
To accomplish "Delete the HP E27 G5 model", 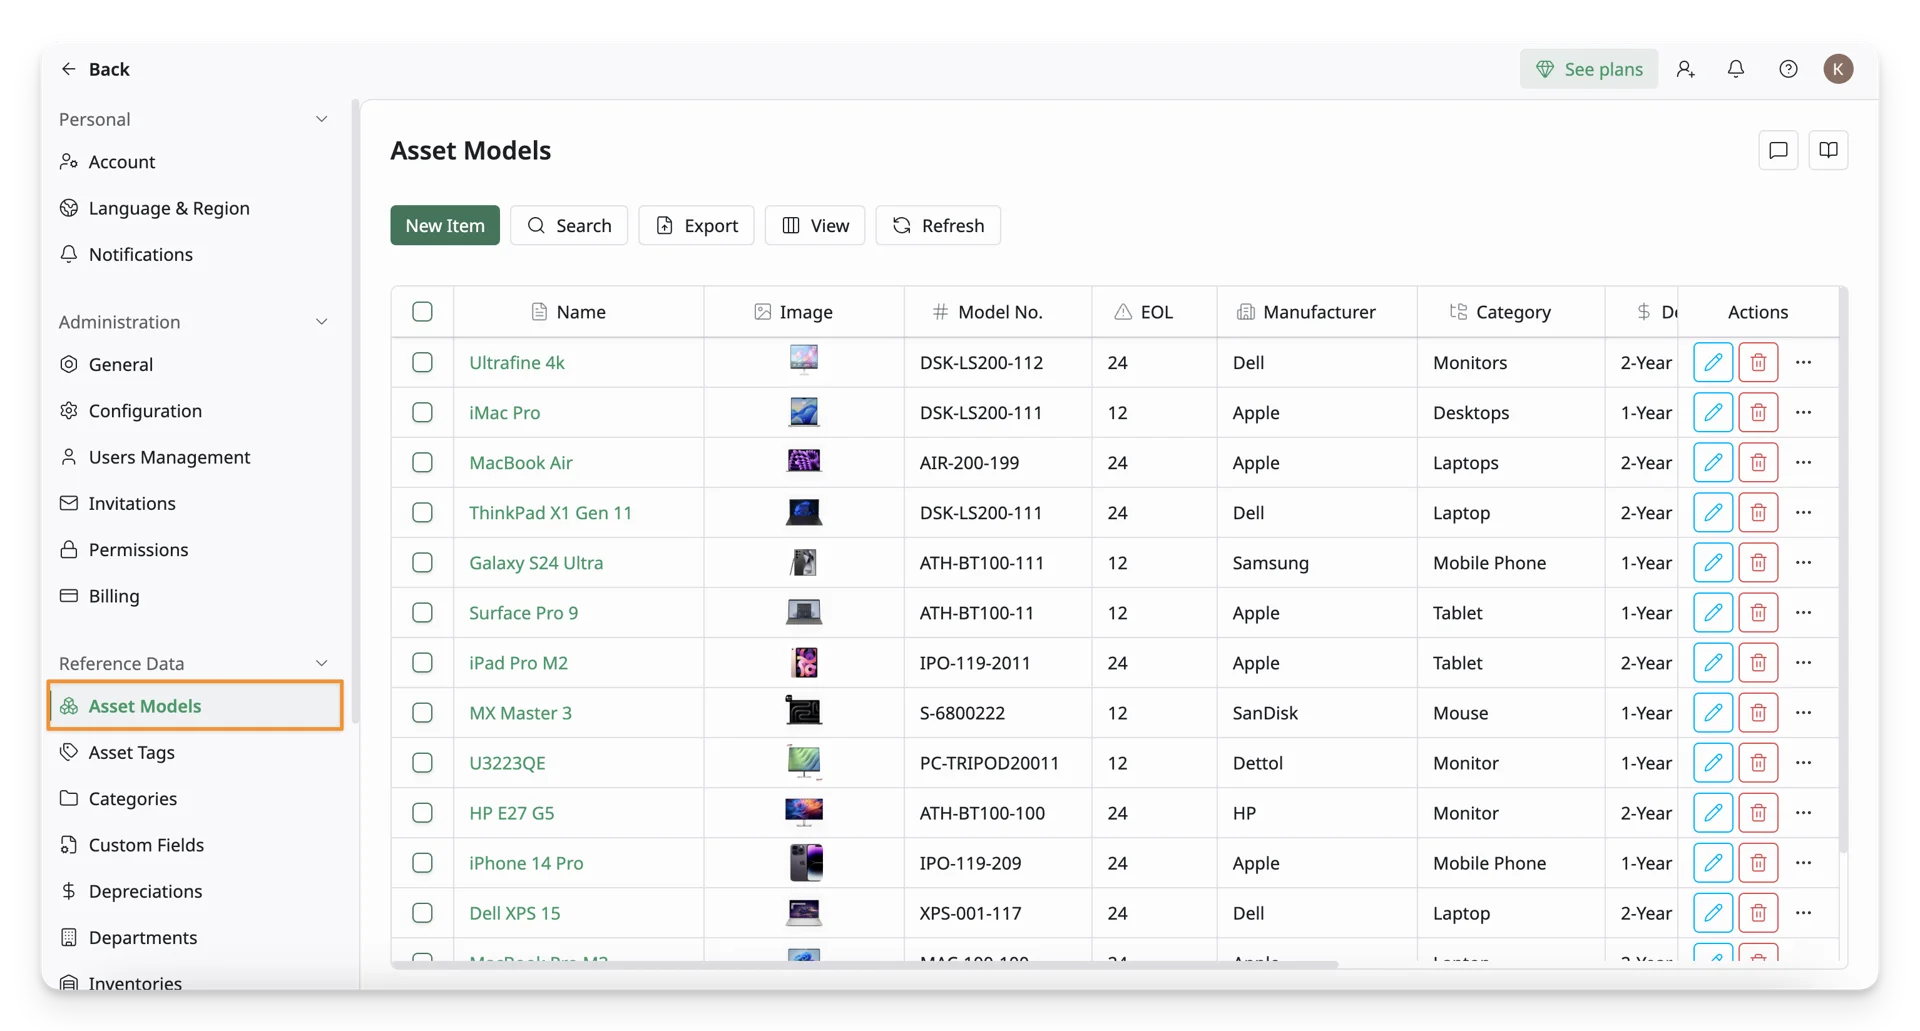I will 1758,812.
